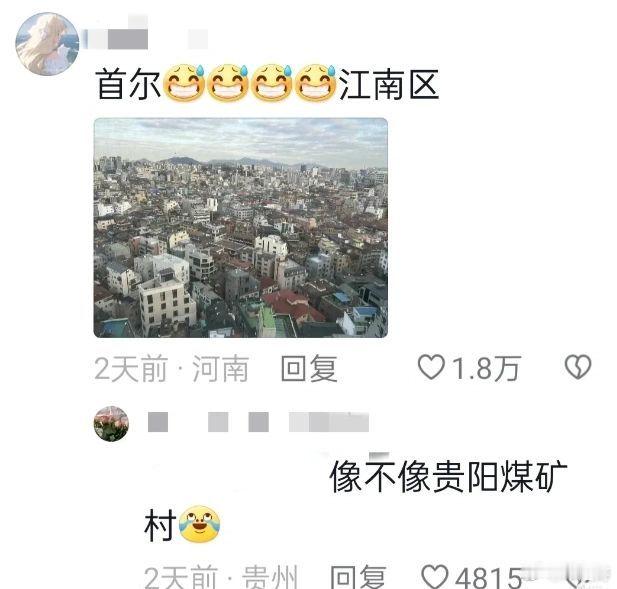Image resolution: width=617 pixels, height=589 pixels.
Task: Select the 像不像贵阳煤矿 reply text
Action: click(448, 477)
